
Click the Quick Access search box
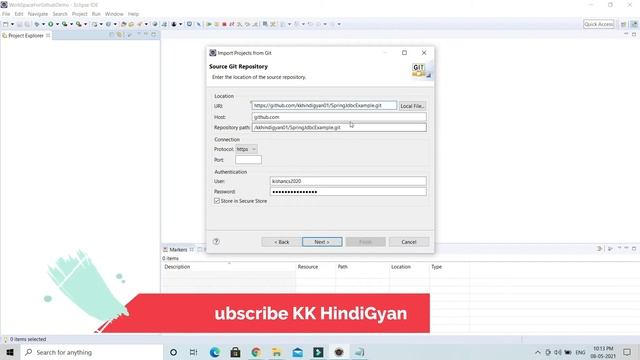pyautogui.click(x=598, y=24)
